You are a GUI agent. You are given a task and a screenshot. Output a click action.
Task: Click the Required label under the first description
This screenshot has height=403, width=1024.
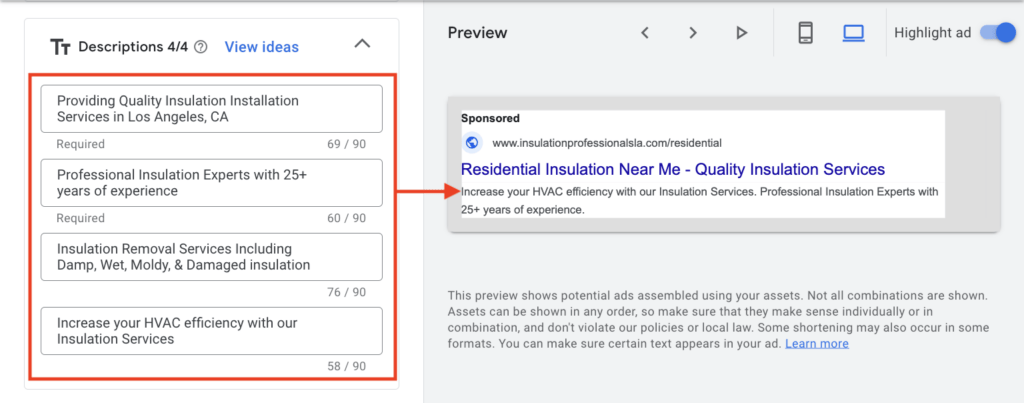click(x=80, y=144)
